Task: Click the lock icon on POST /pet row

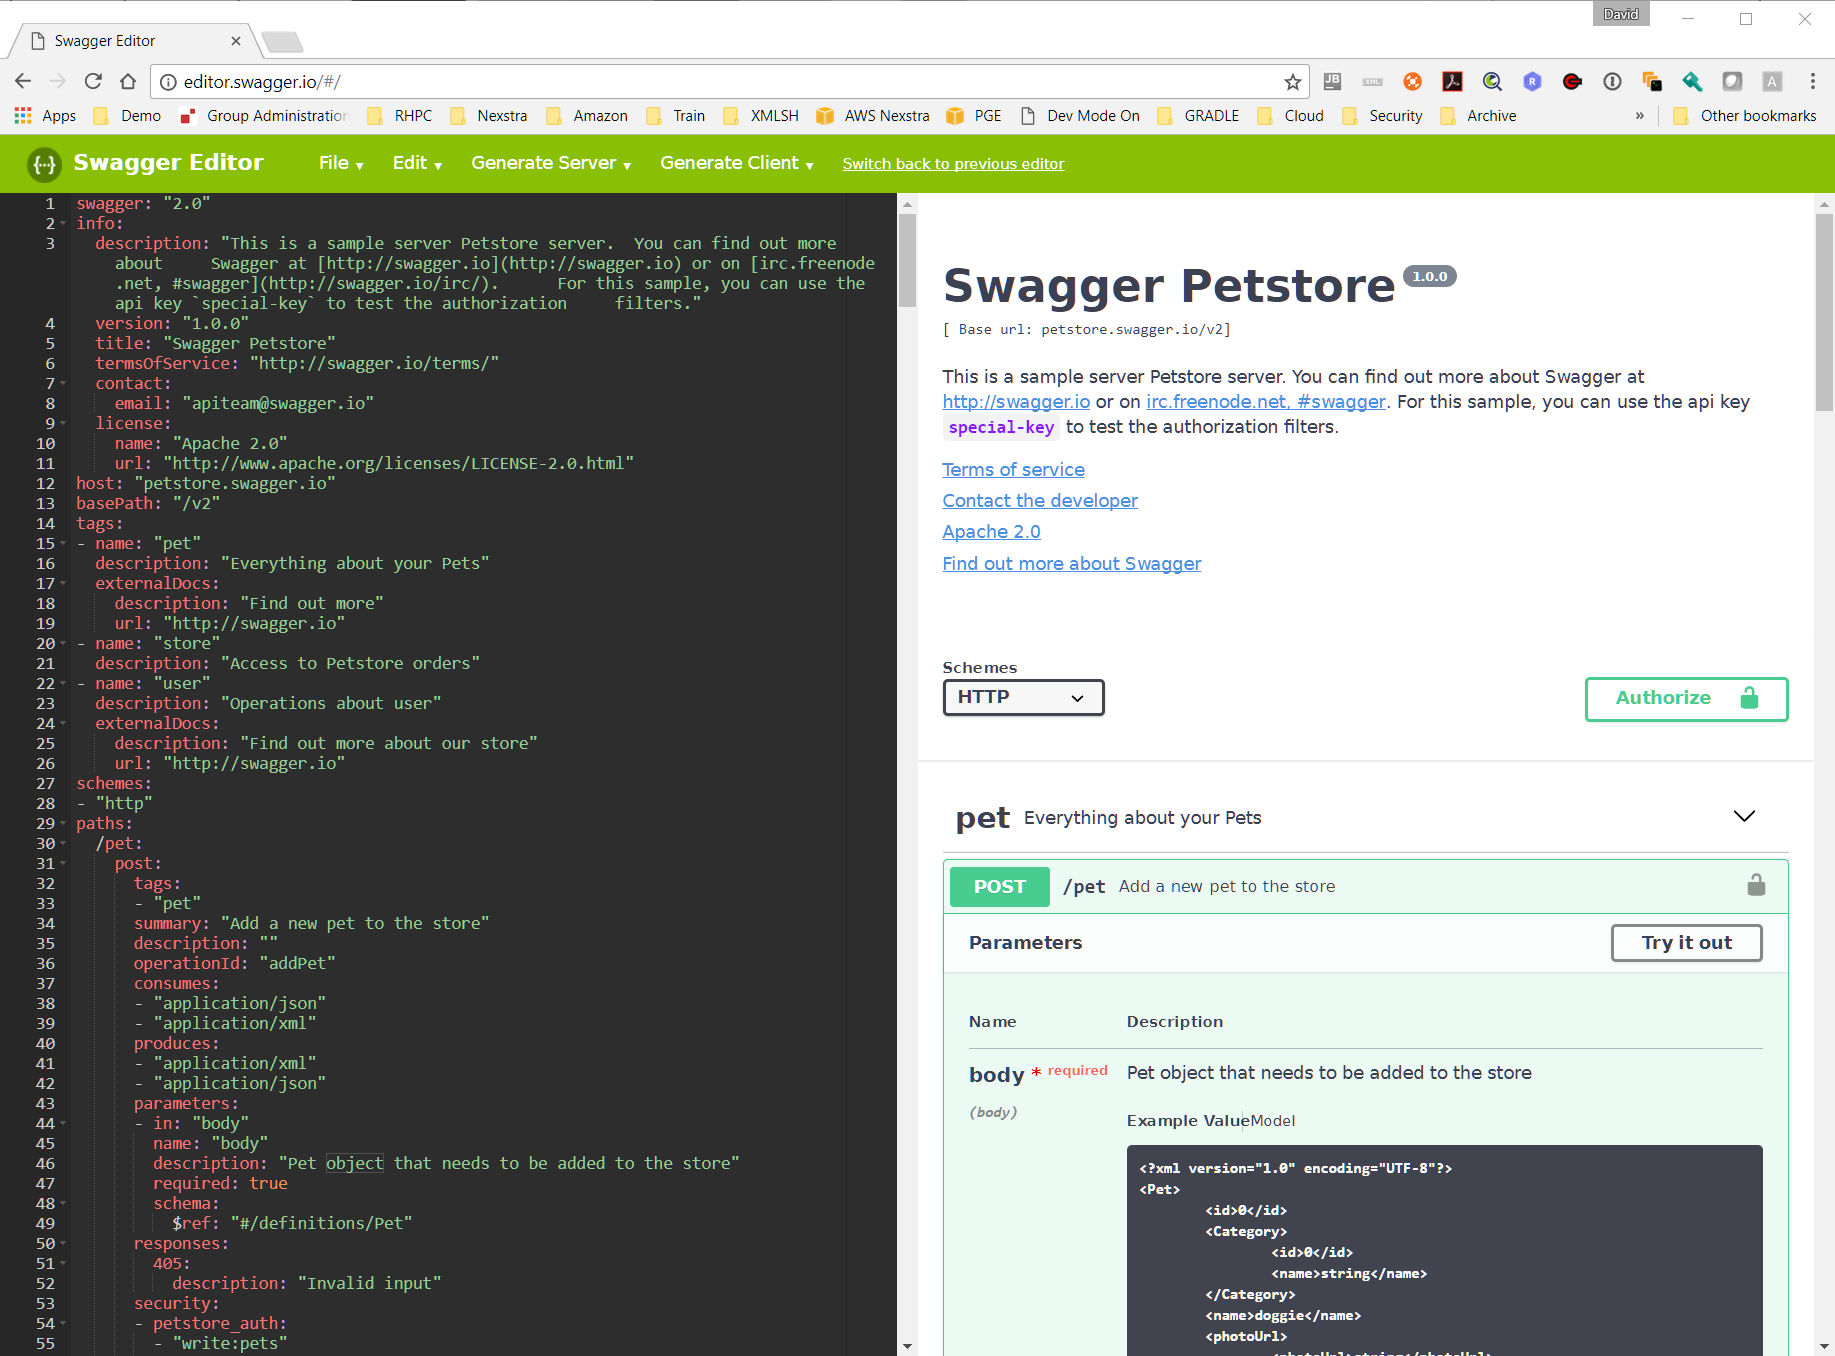Action: click(x=1756, y=885)
